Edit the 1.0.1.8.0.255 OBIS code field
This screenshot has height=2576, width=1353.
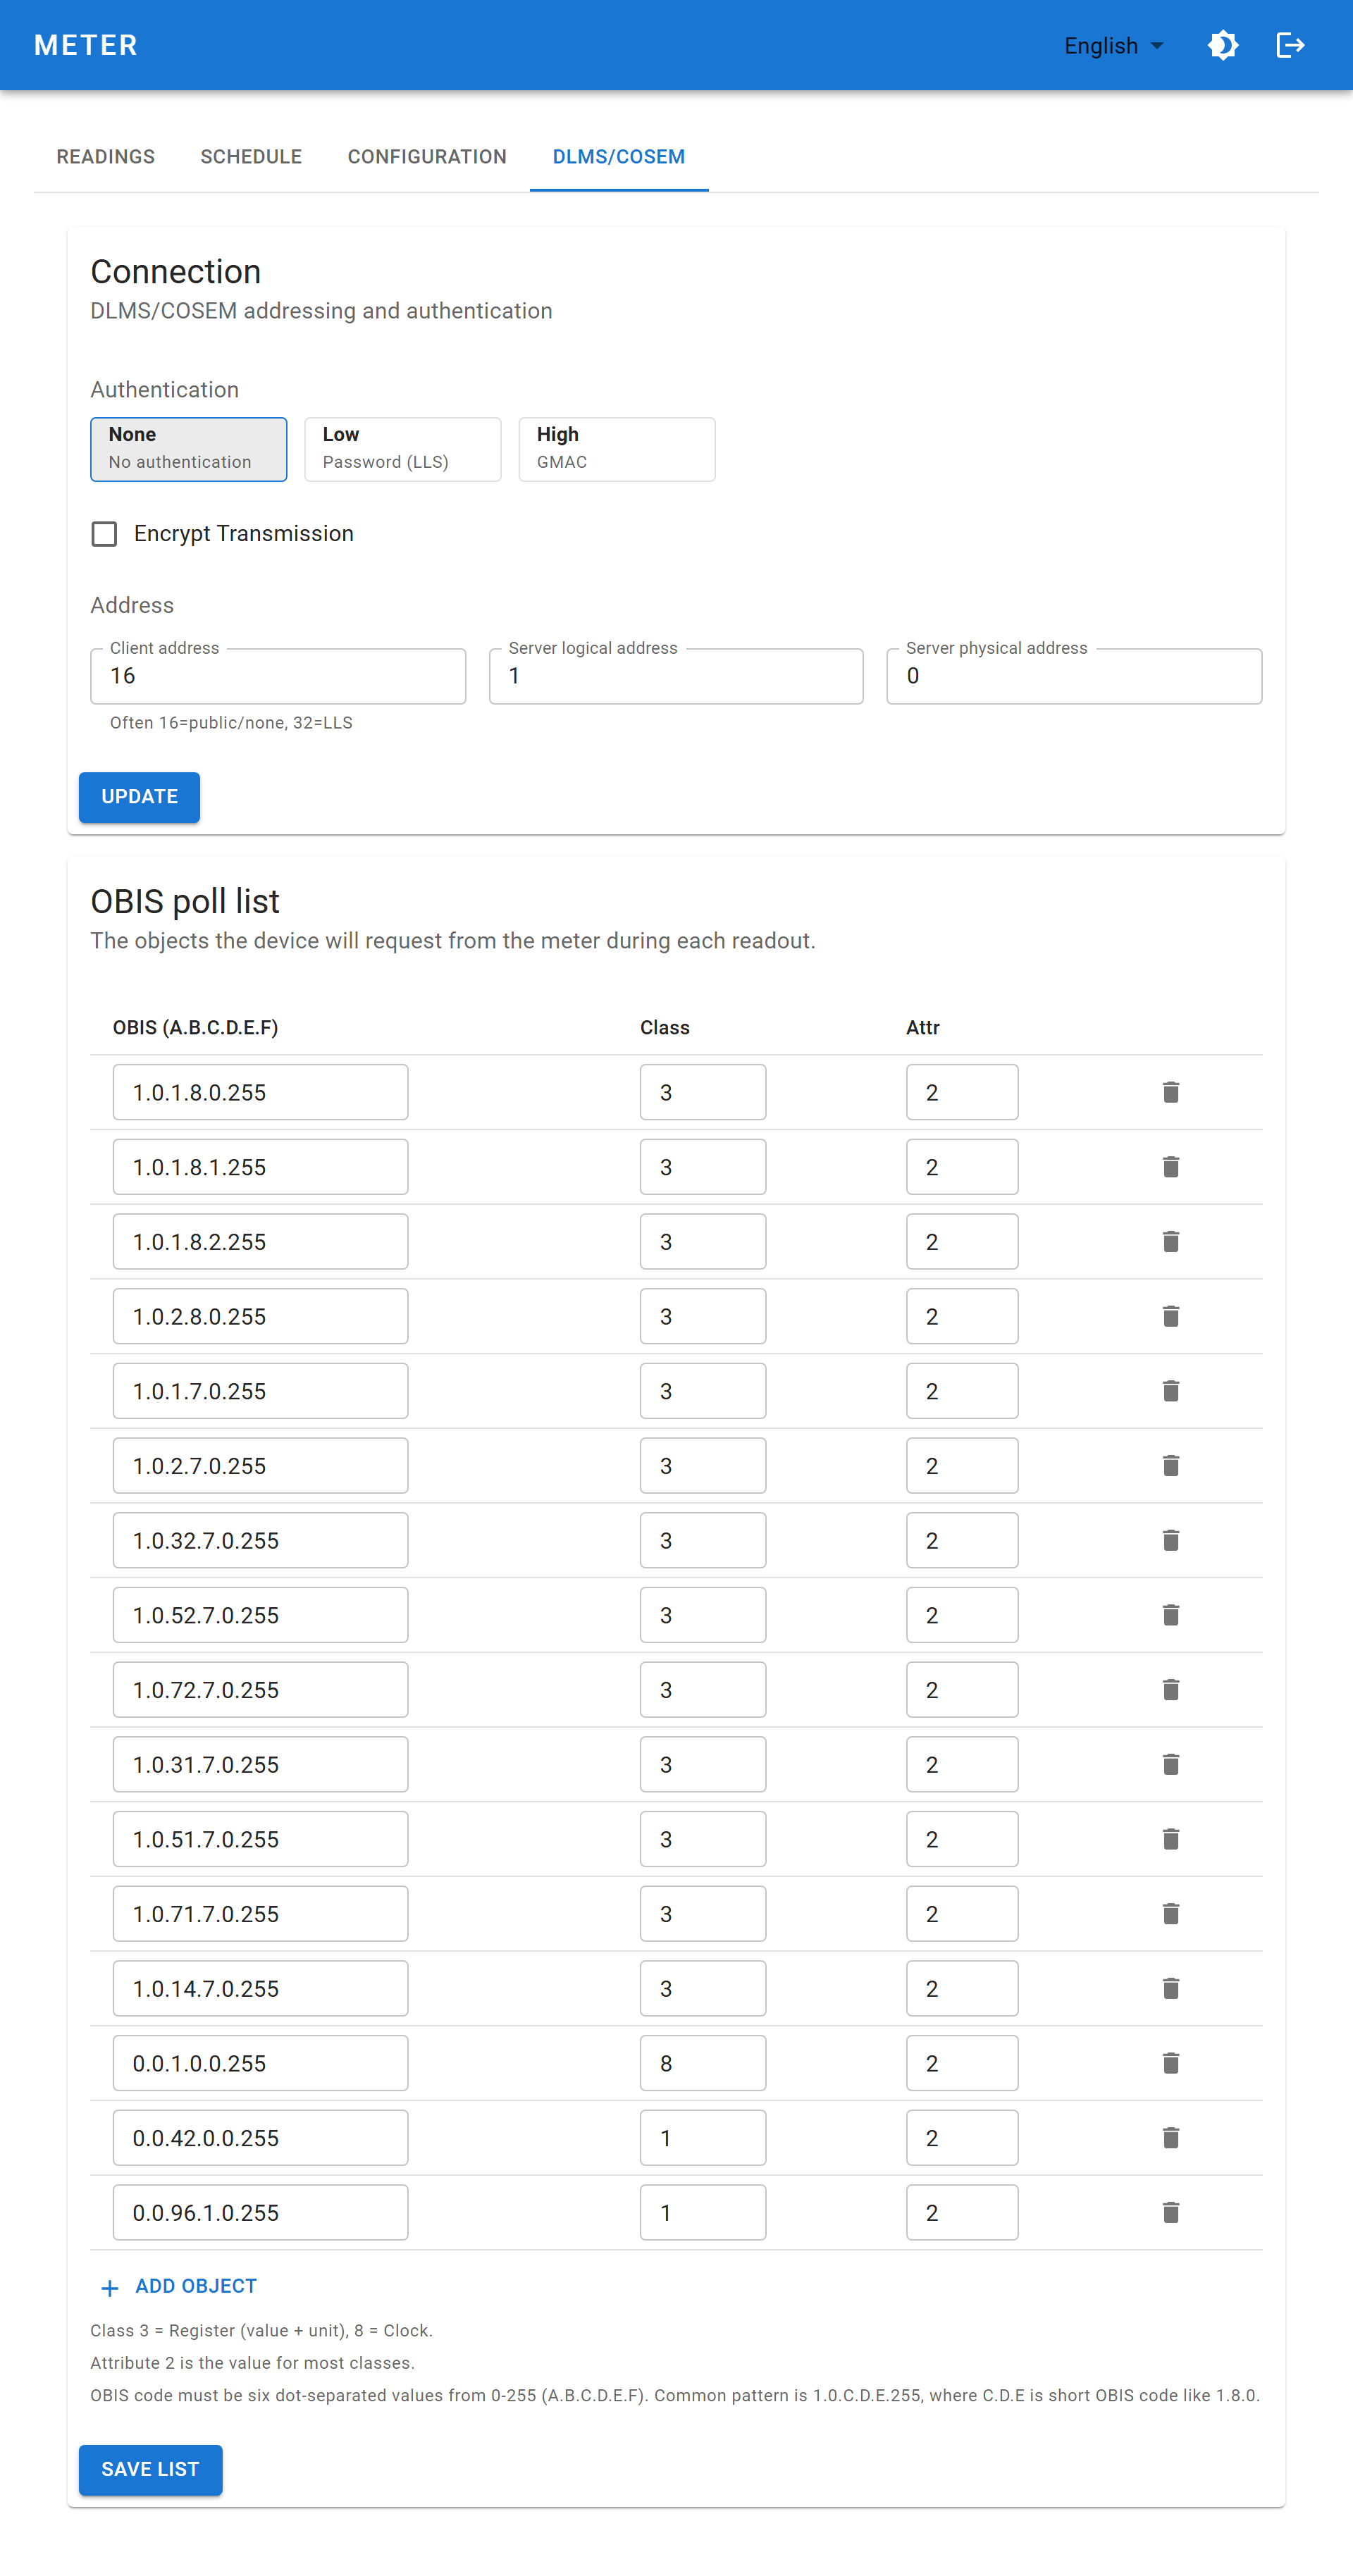[260, 1092]
